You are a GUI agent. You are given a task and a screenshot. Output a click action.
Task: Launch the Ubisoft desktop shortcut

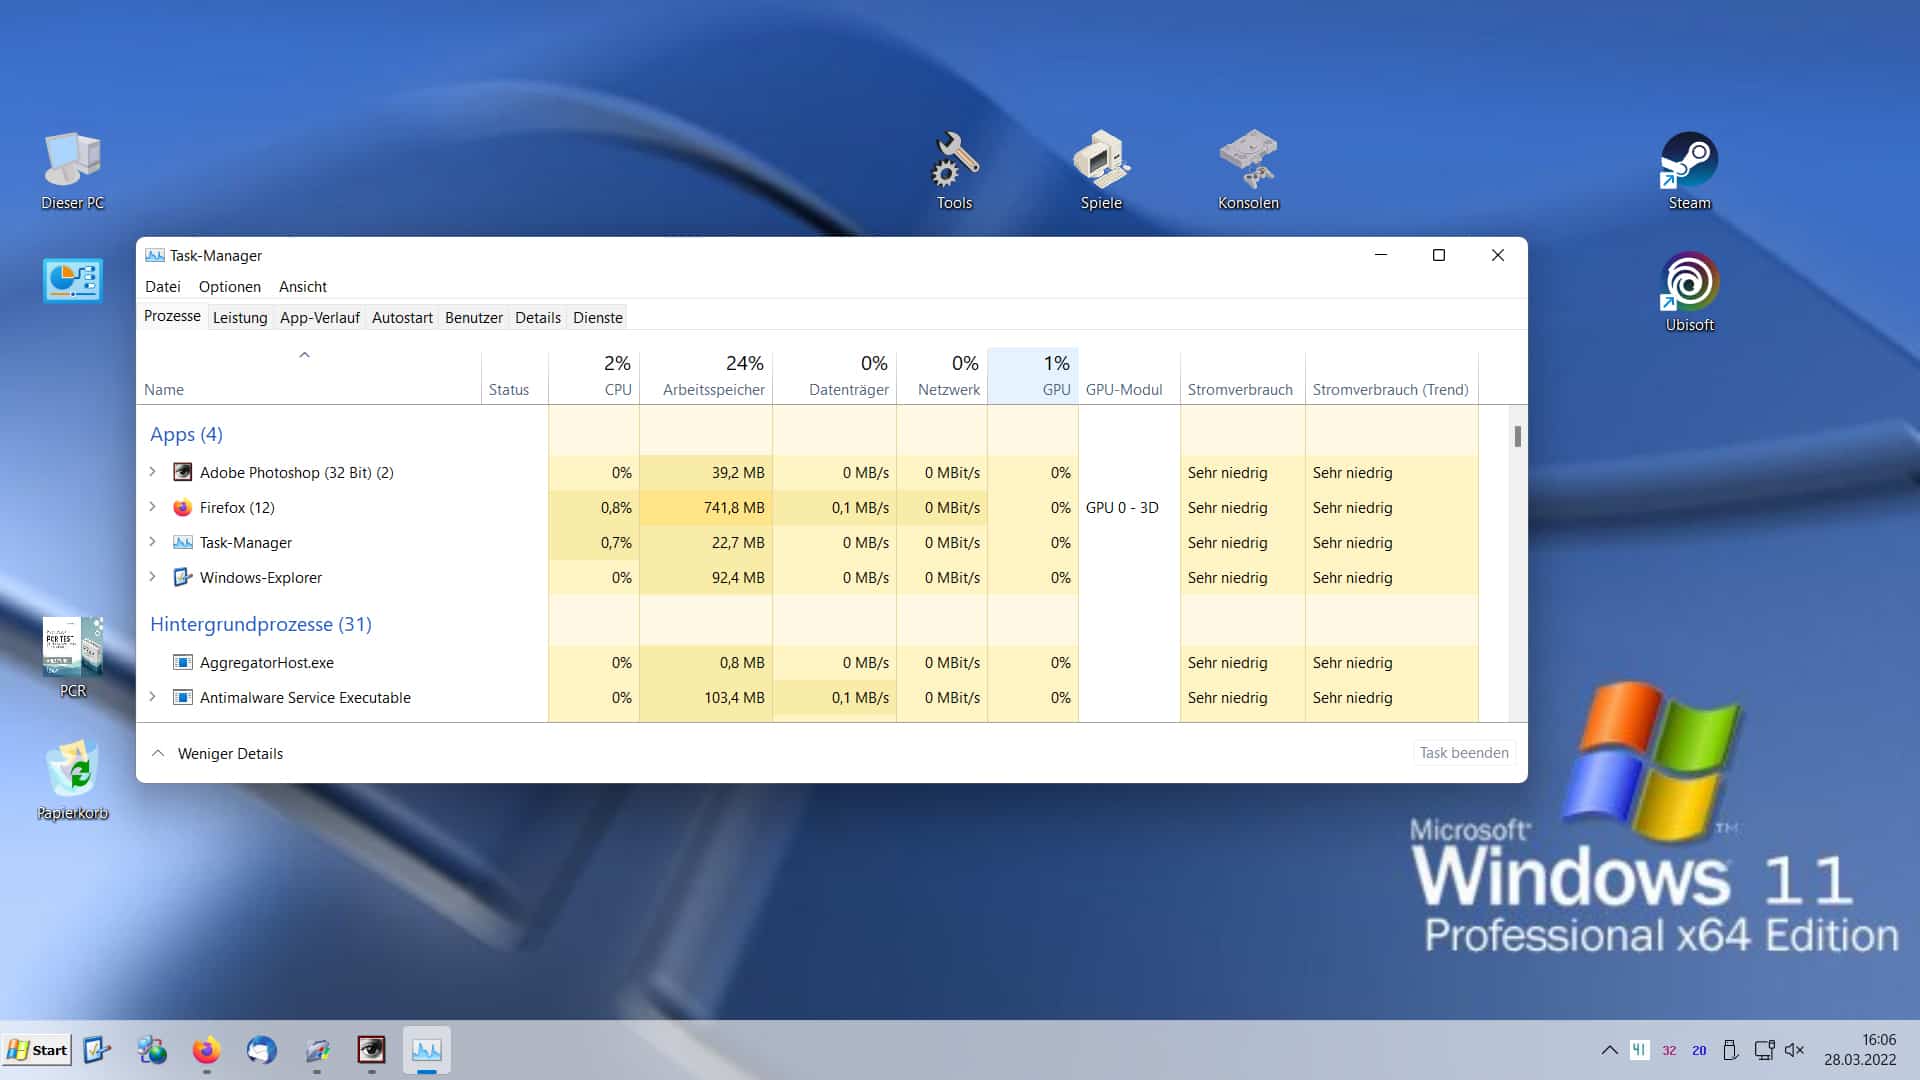point(1689,292)
